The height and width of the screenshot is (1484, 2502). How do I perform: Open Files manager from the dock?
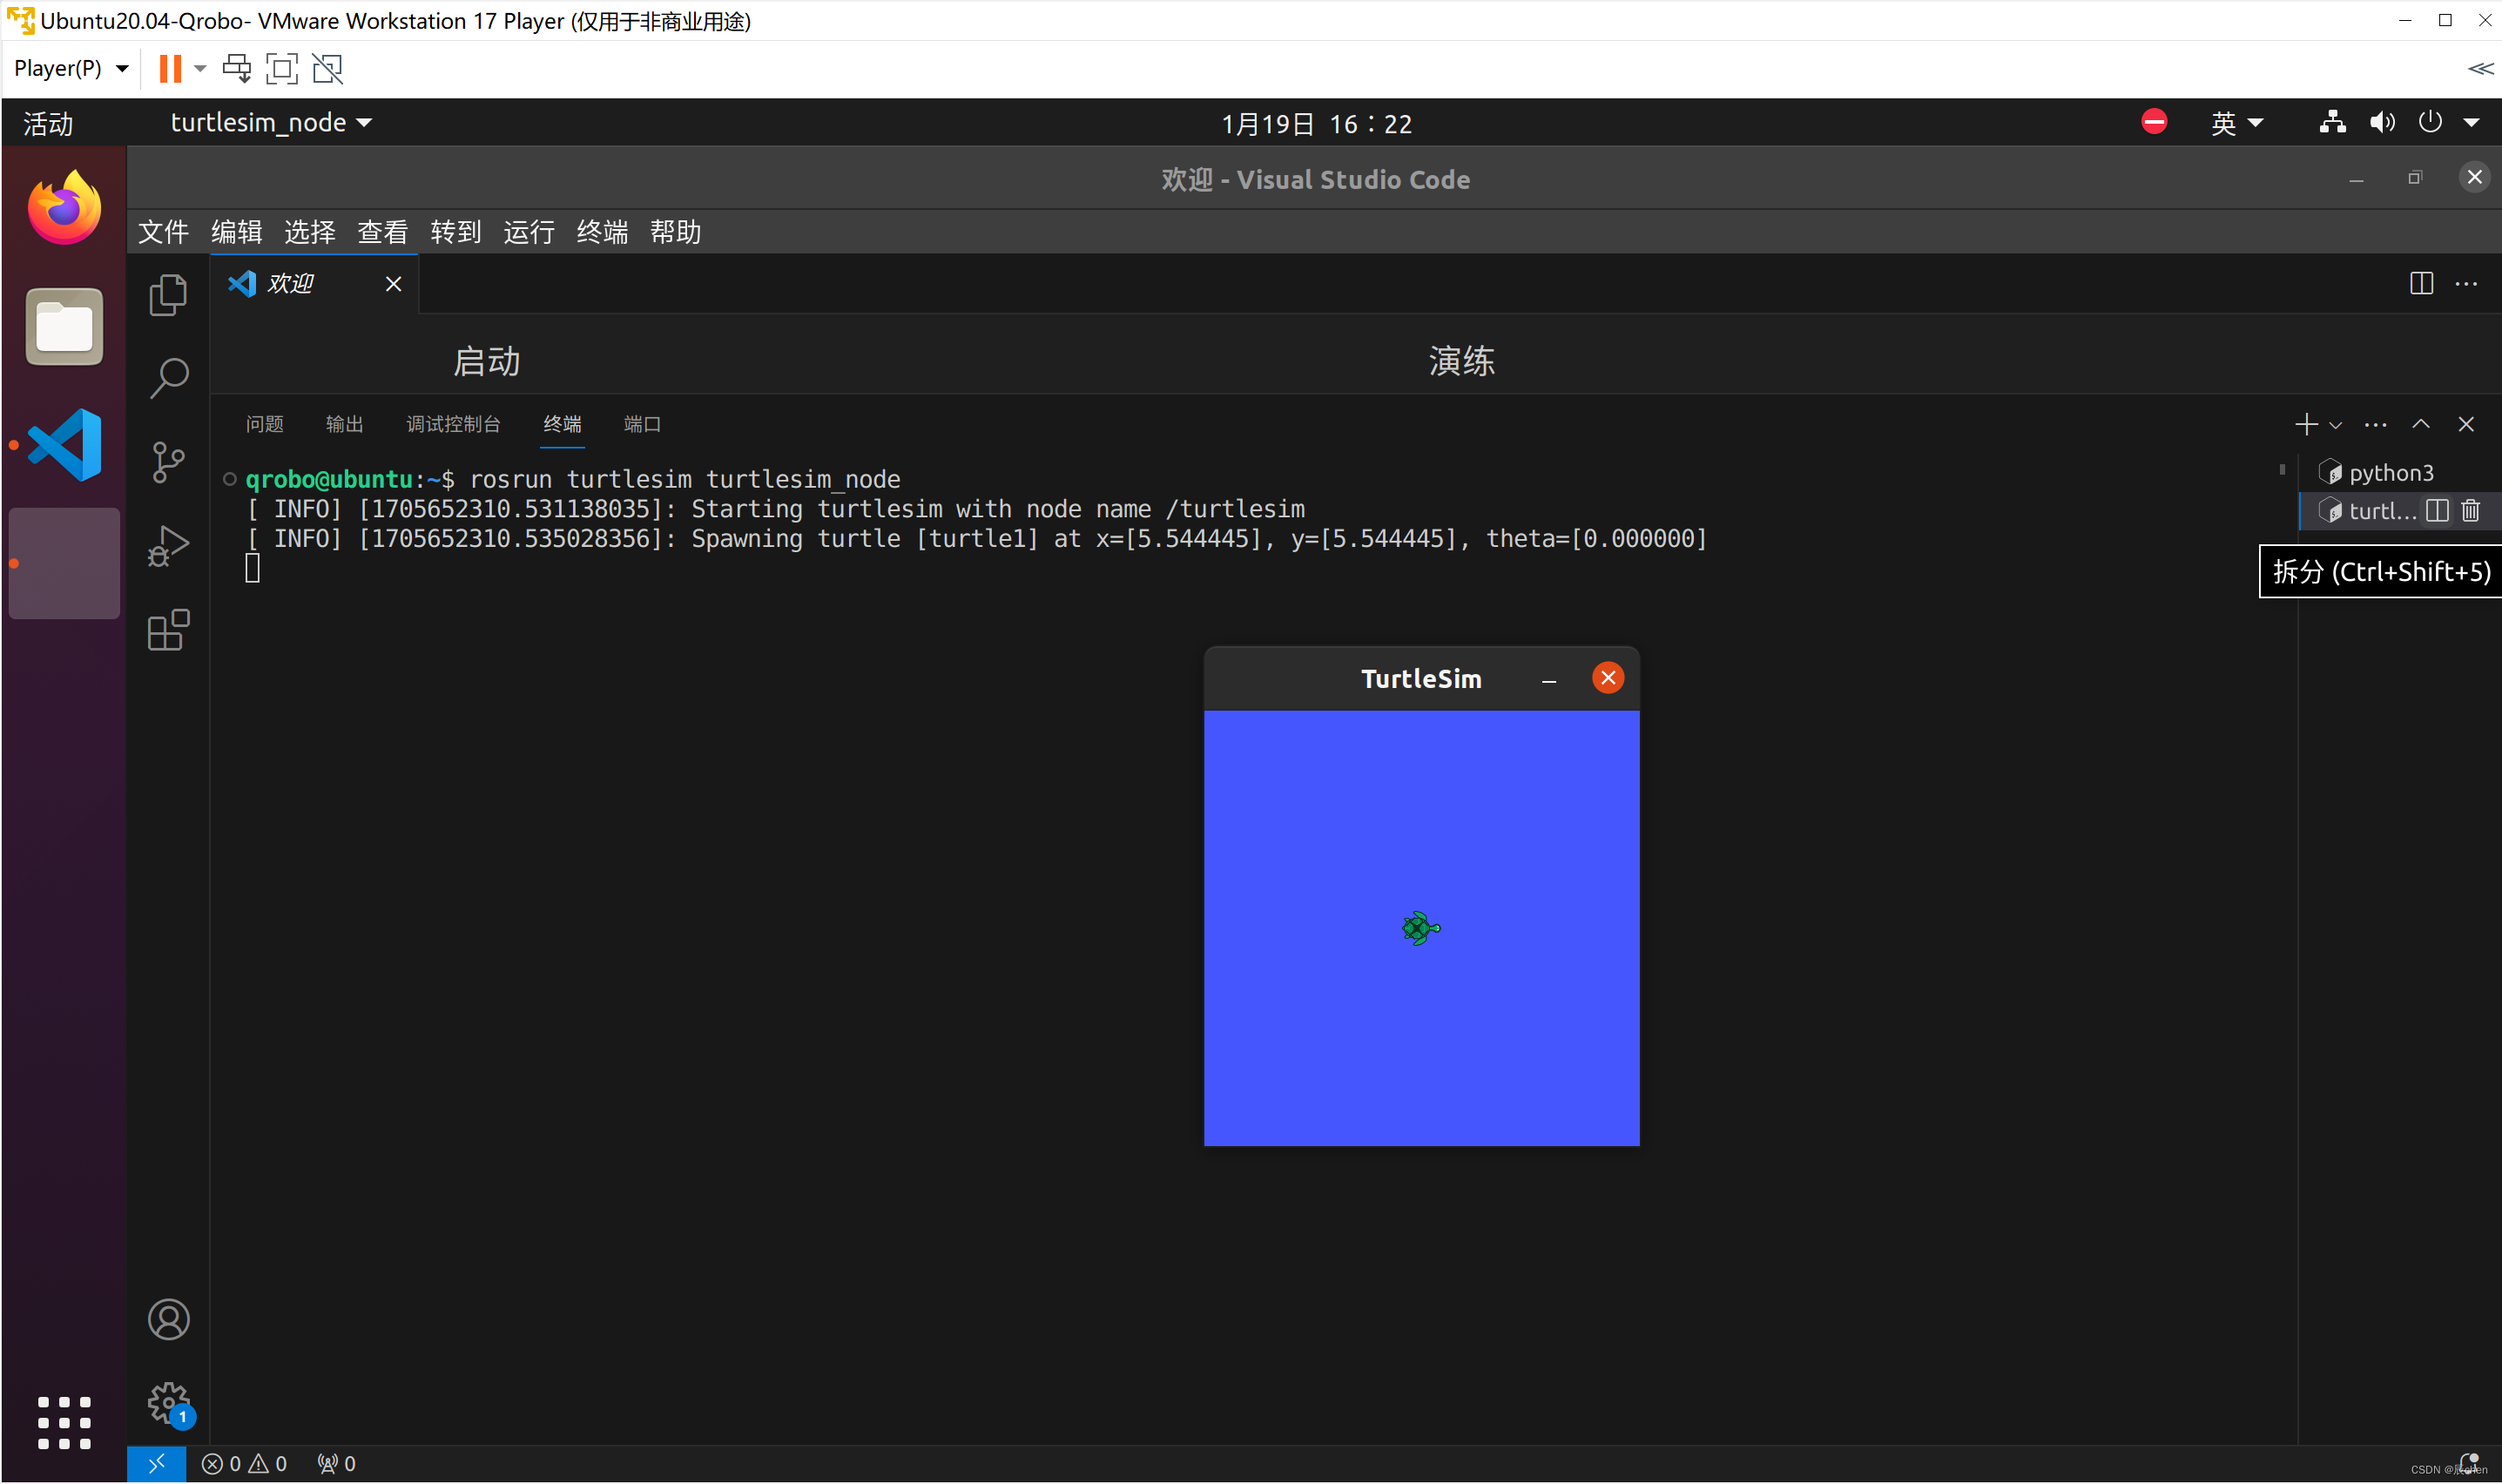64,327
